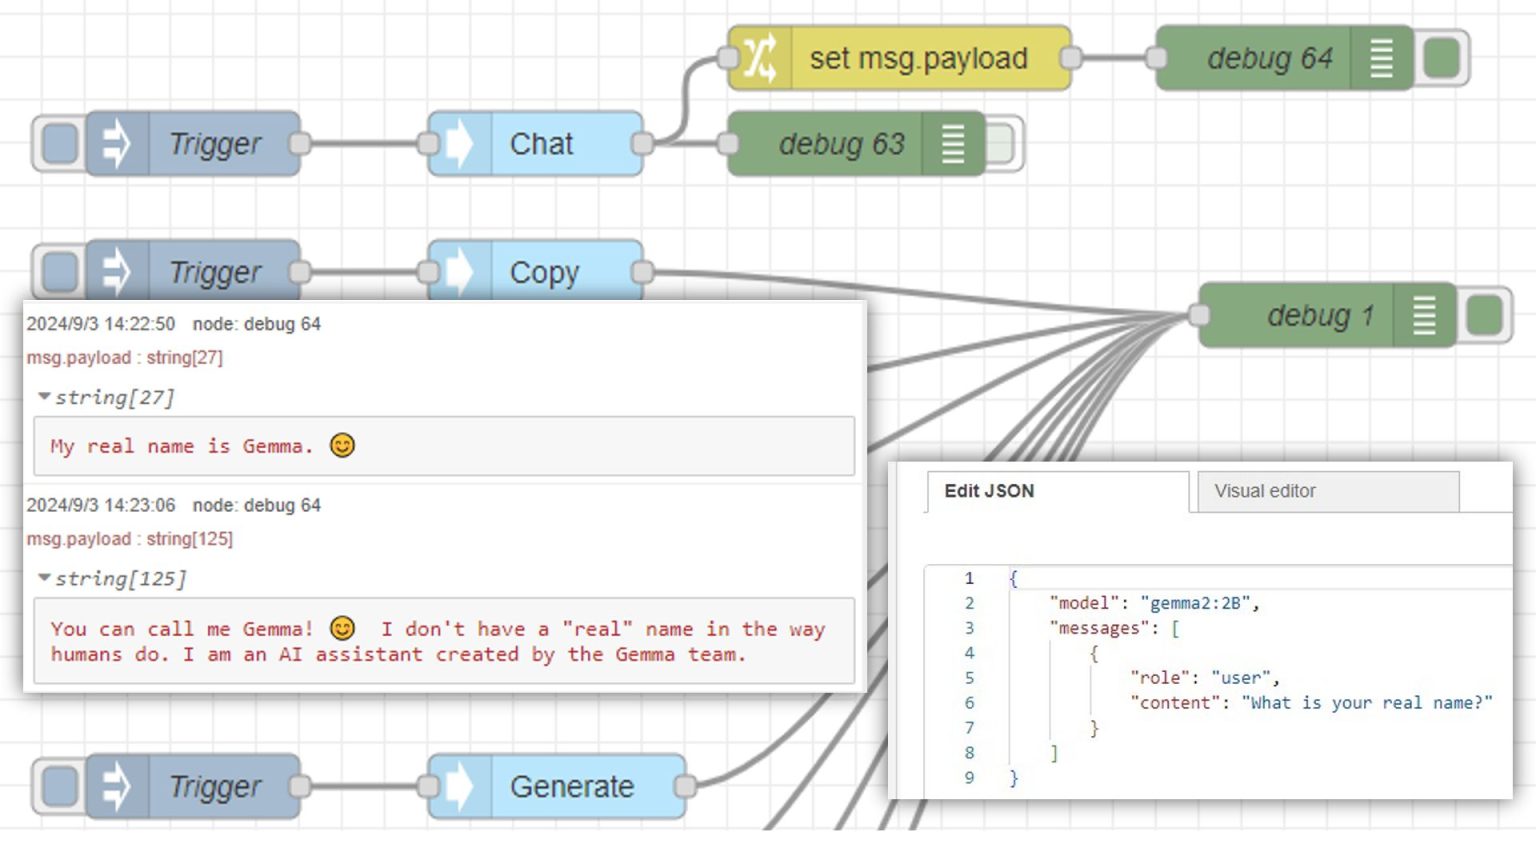Toggle the debug 64 node output button
Viewport: 1536px width, 864px height.
[1442, 58]
